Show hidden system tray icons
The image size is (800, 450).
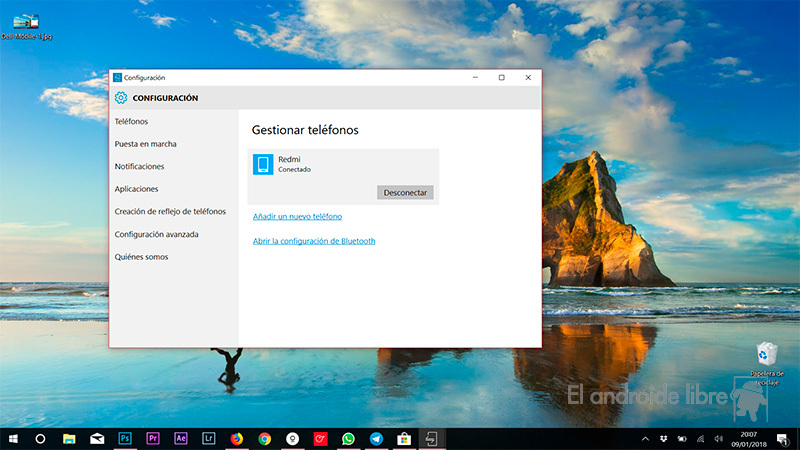(645, 439)
